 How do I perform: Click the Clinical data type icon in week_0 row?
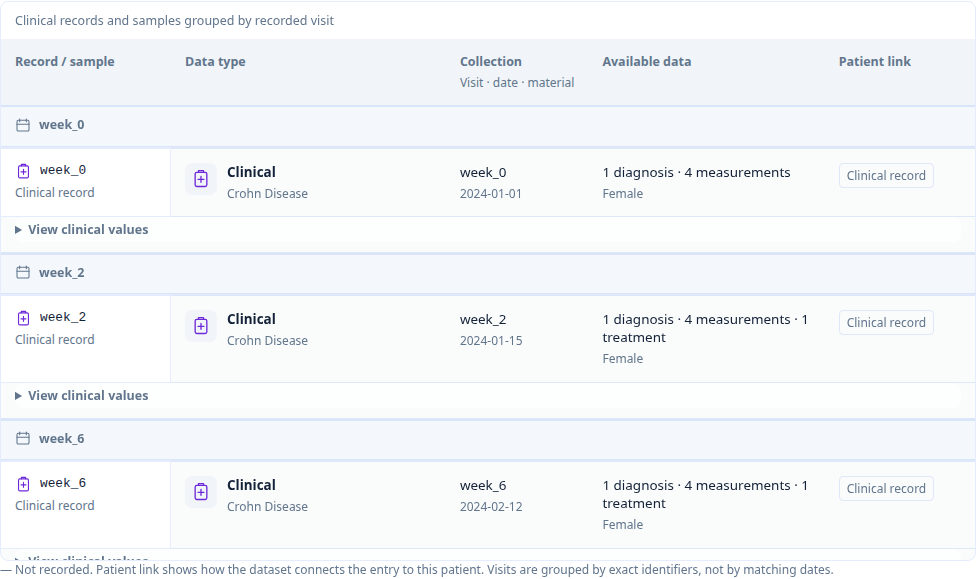click(x=201, y=179)
